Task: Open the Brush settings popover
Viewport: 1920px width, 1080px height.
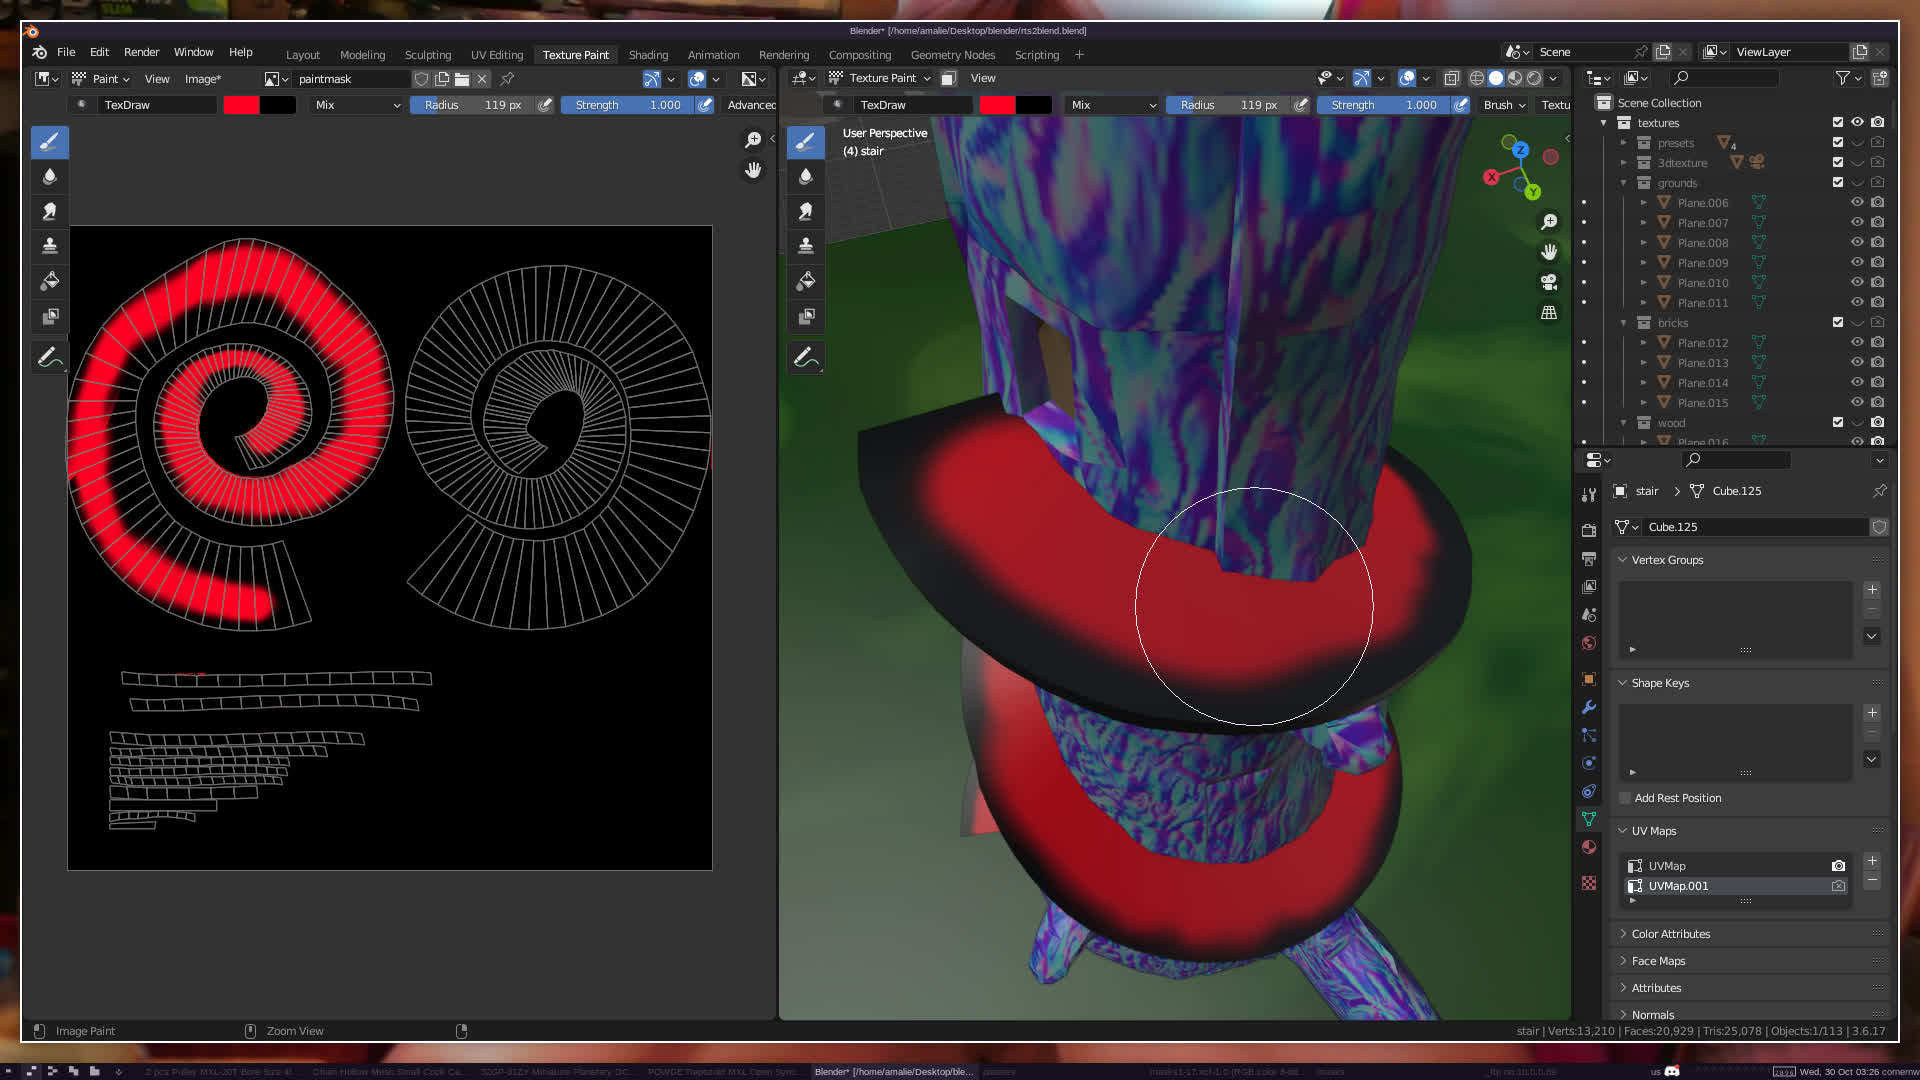Action: click(x=1504, y=105)
